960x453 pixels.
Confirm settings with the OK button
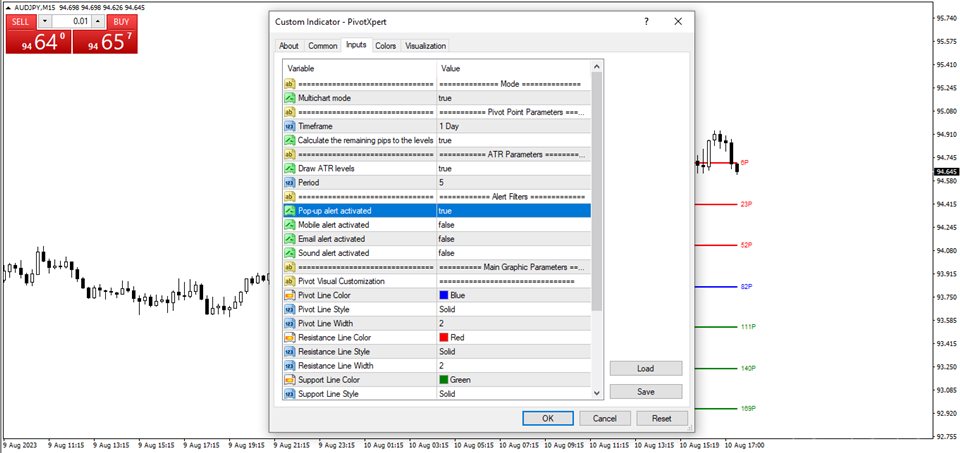548,419
